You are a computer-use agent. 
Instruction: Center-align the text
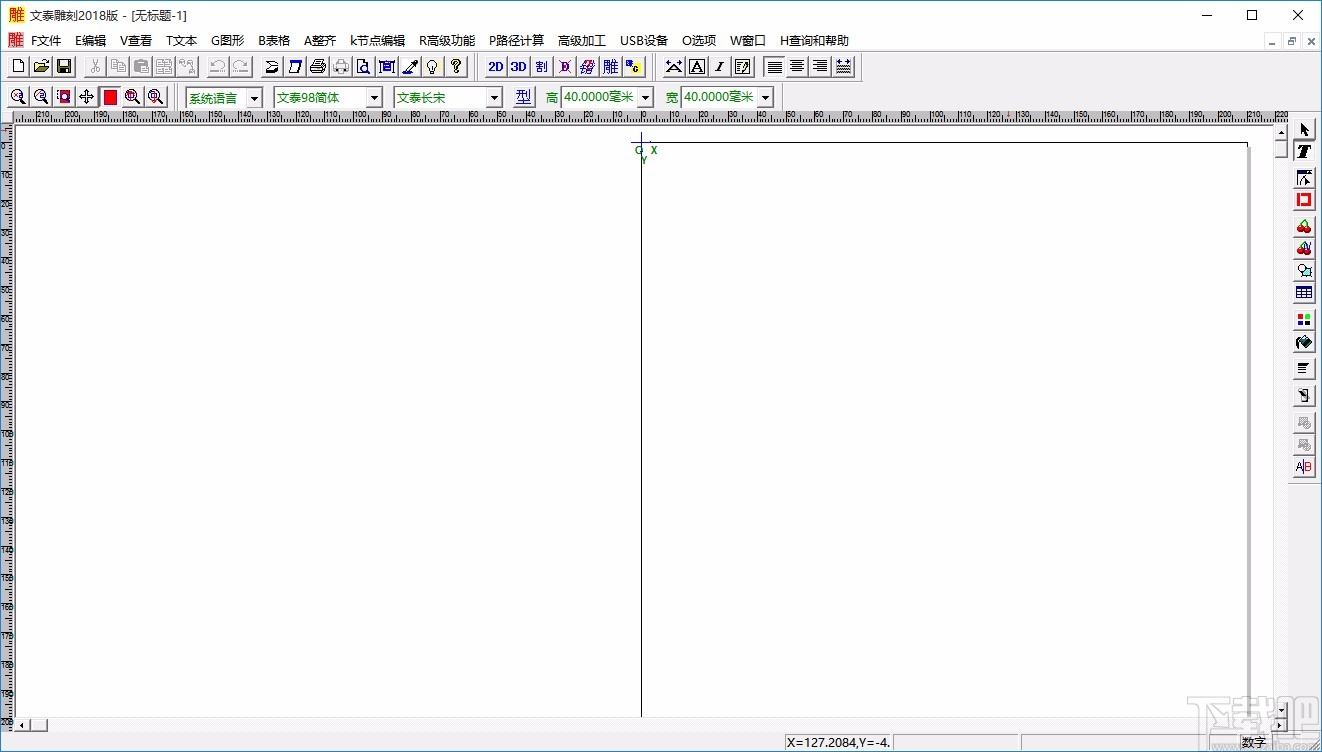797,67
